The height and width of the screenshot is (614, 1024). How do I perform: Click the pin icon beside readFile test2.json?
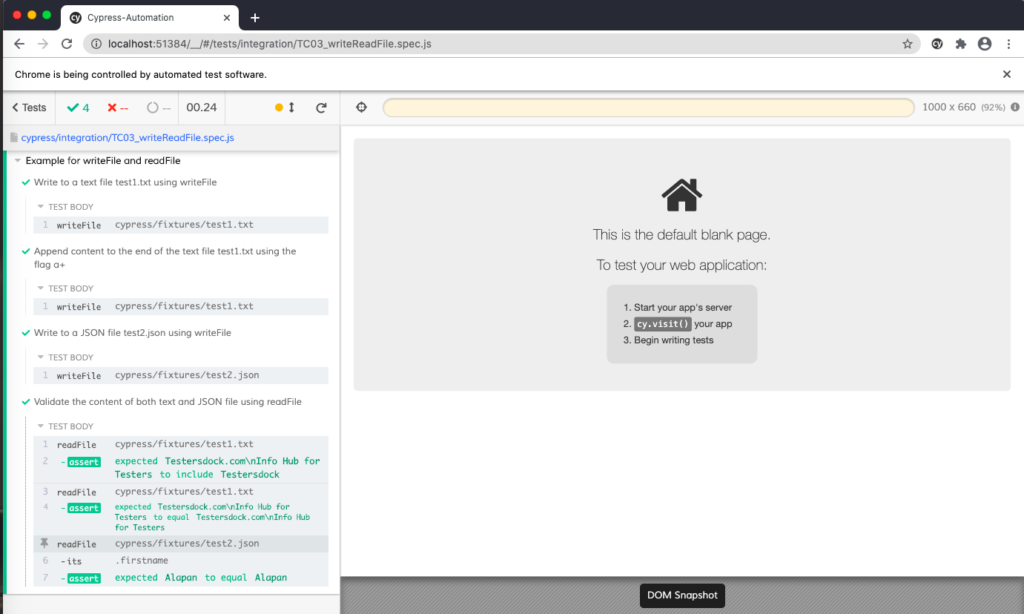pos(44,544)
